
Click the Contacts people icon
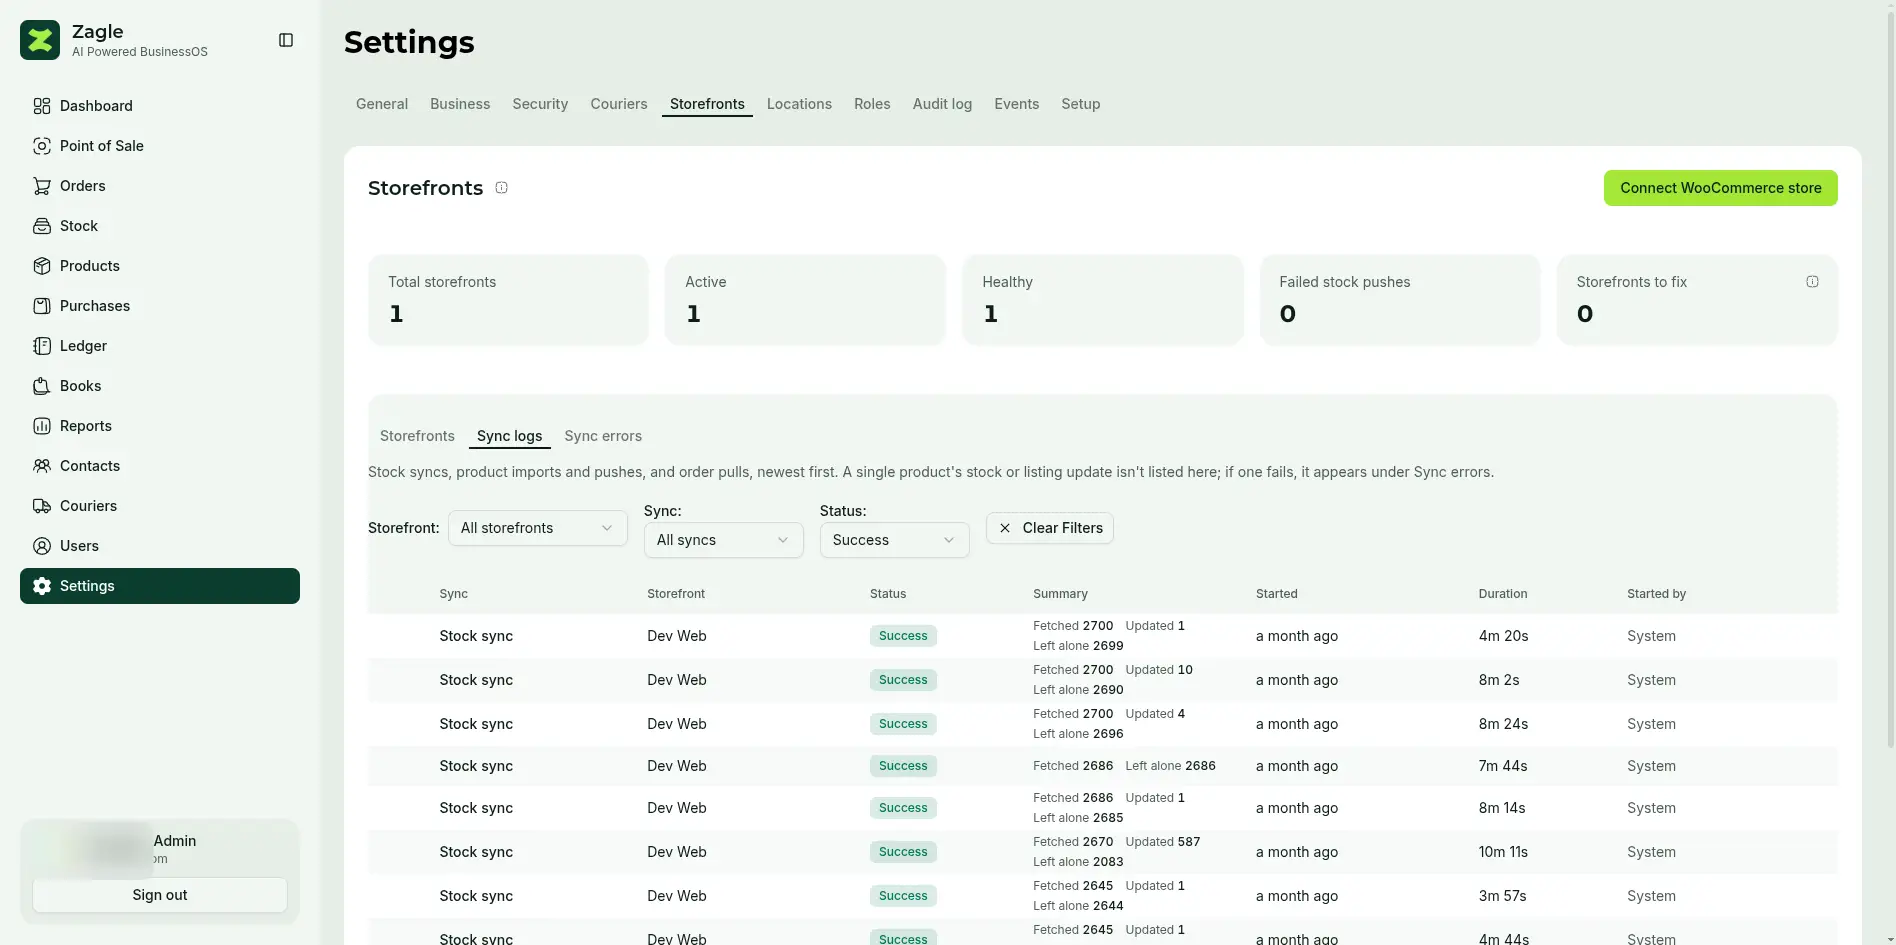[x=42, y=466]
